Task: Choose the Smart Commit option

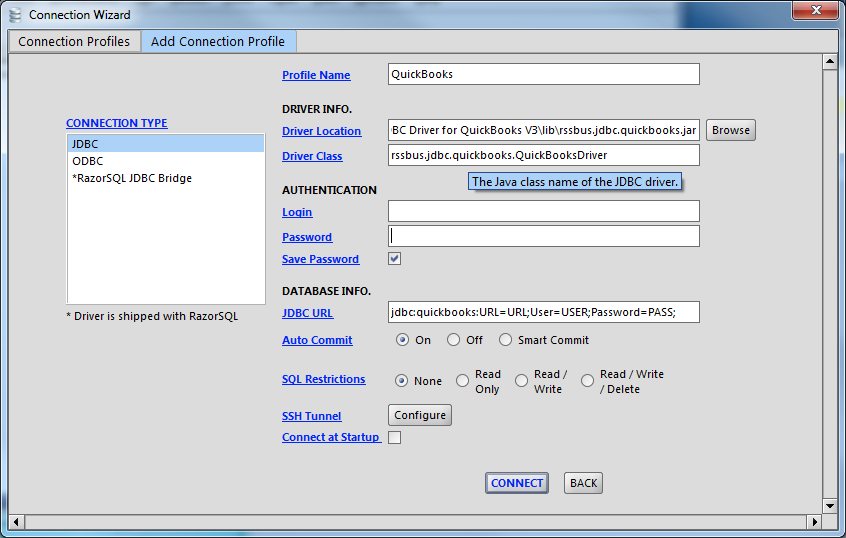Action: tap(505, 340)
